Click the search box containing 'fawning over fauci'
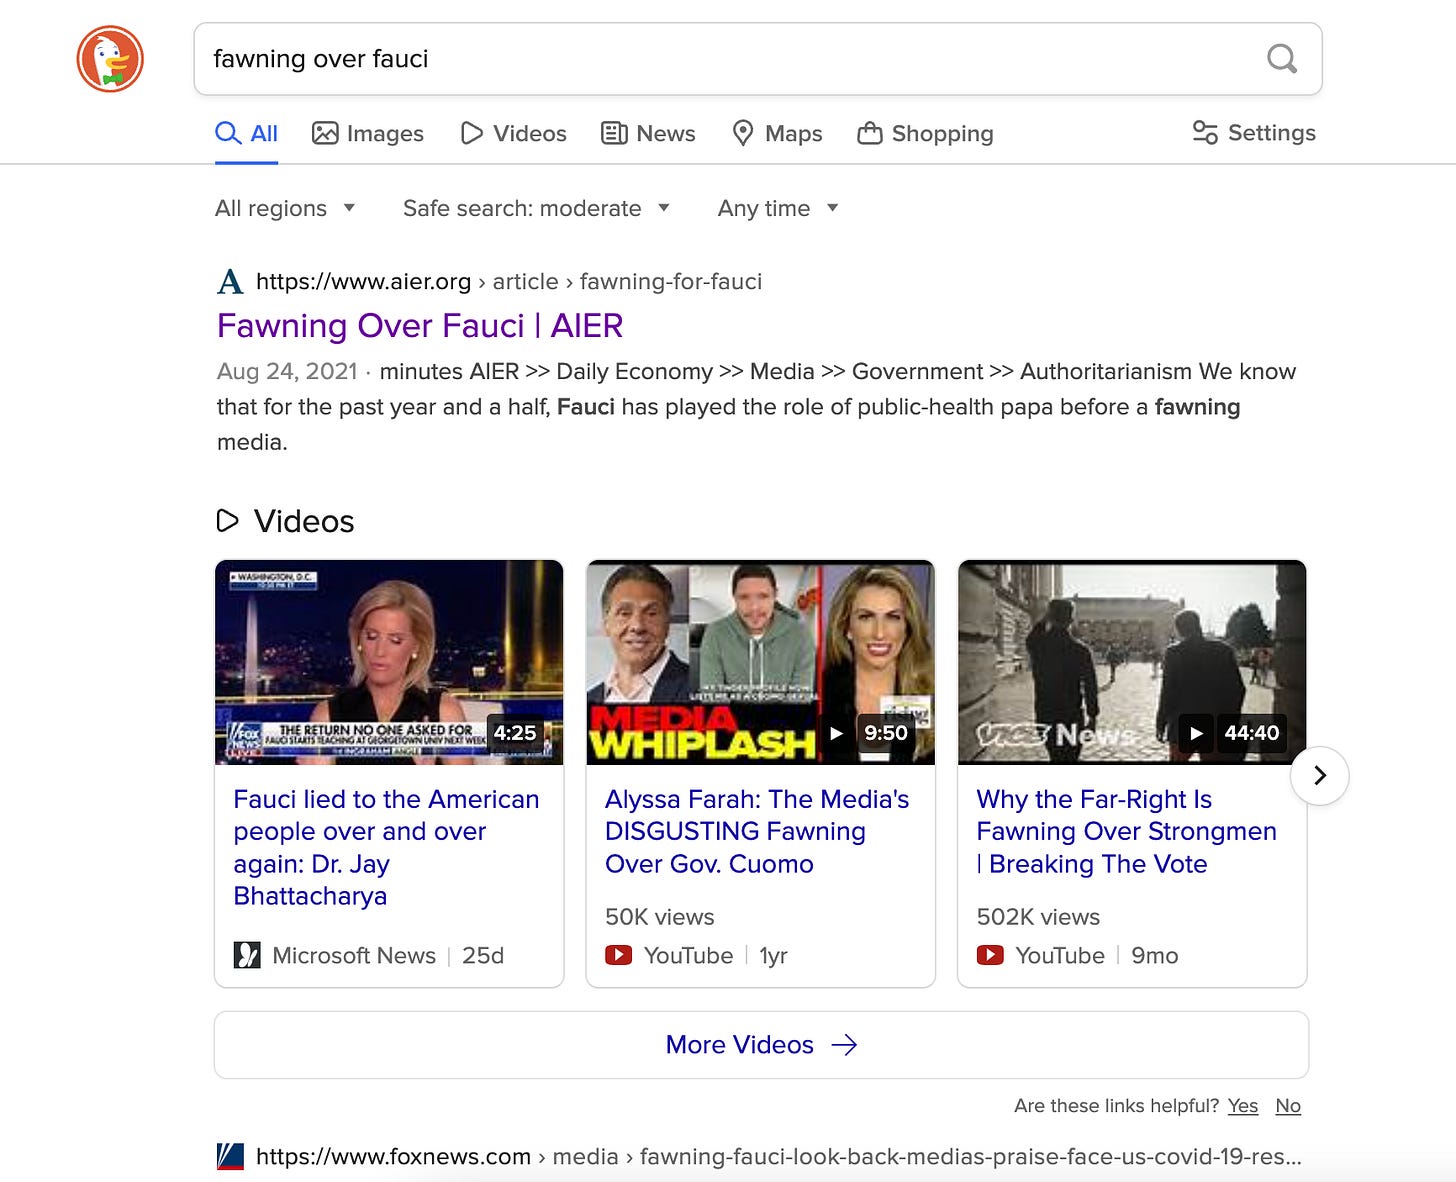Viewport: 1456px width, 1182px height. click(757, 59)
